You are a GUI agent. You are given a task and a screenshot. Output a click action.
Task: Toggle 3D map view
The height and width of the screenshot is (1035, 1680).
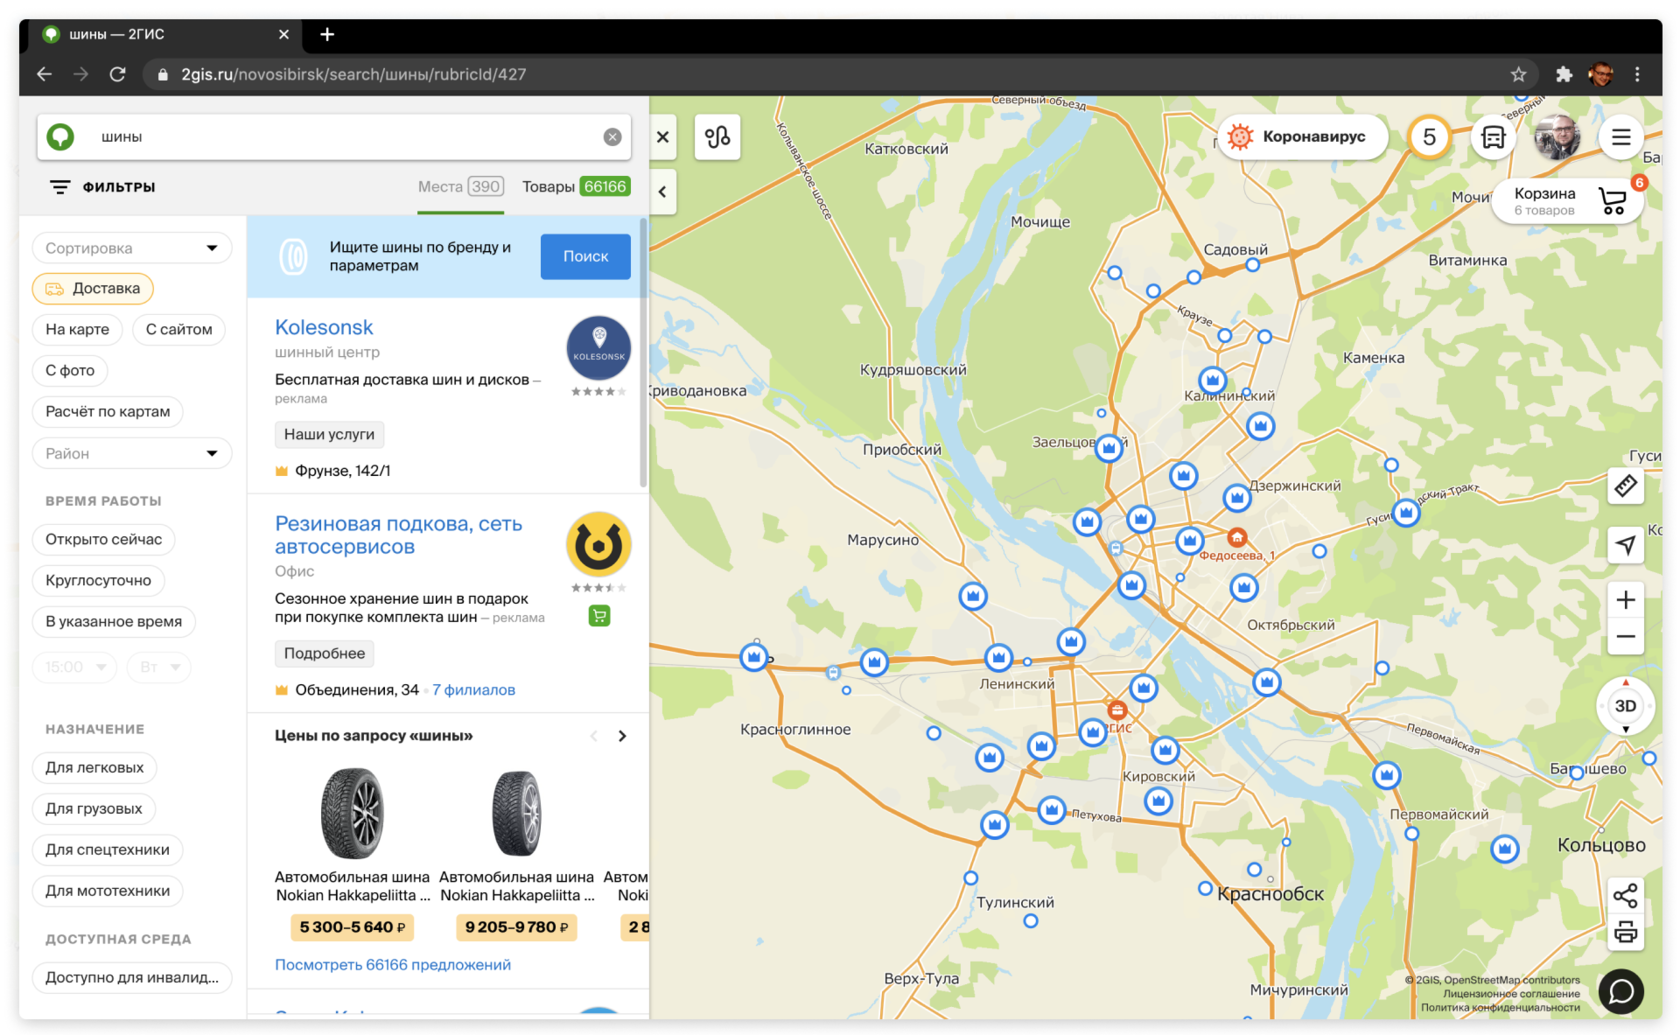tap(1626, 706)
